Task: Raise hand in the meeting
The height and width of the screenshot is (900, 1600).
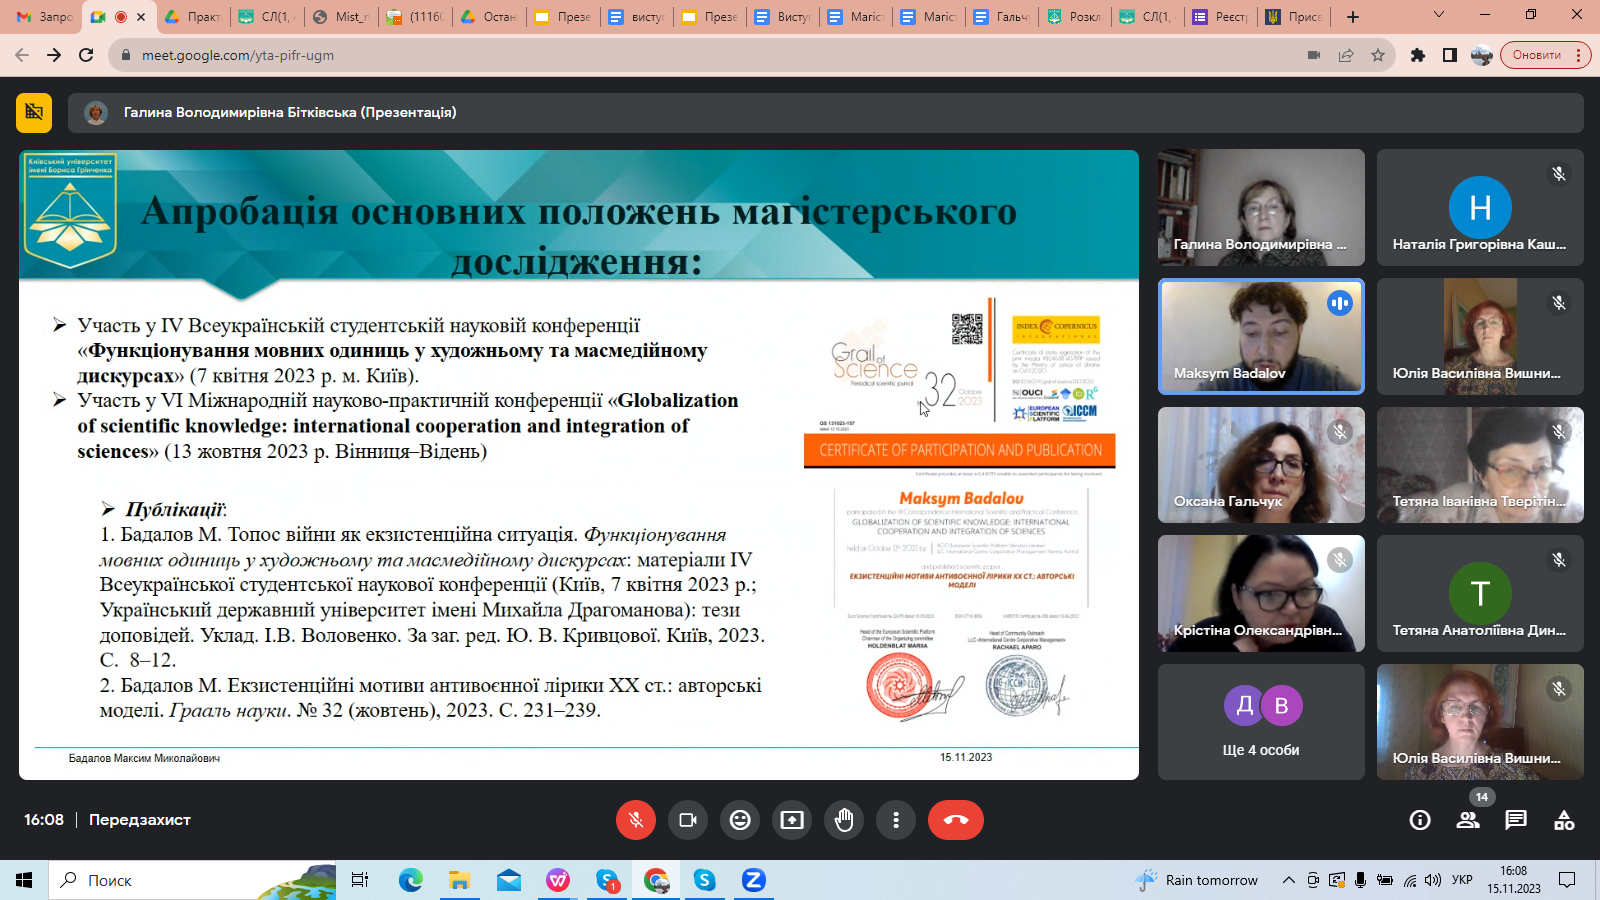Action: click(x=844, y=820)
